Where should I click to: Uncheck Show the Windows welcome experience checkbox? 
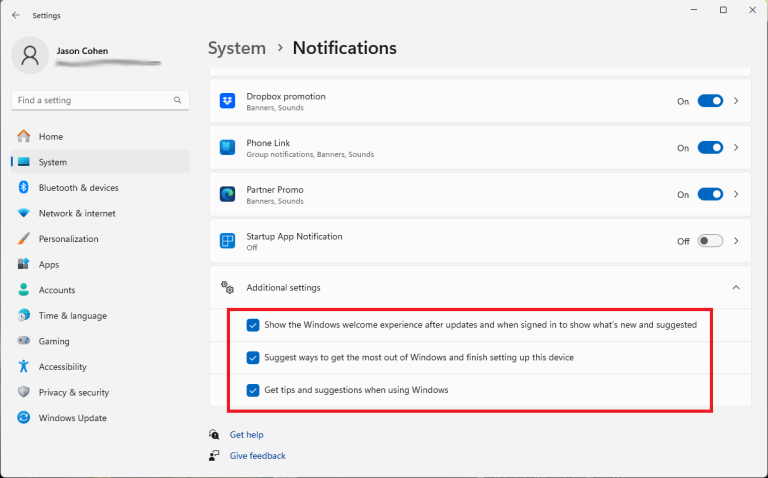253,325
